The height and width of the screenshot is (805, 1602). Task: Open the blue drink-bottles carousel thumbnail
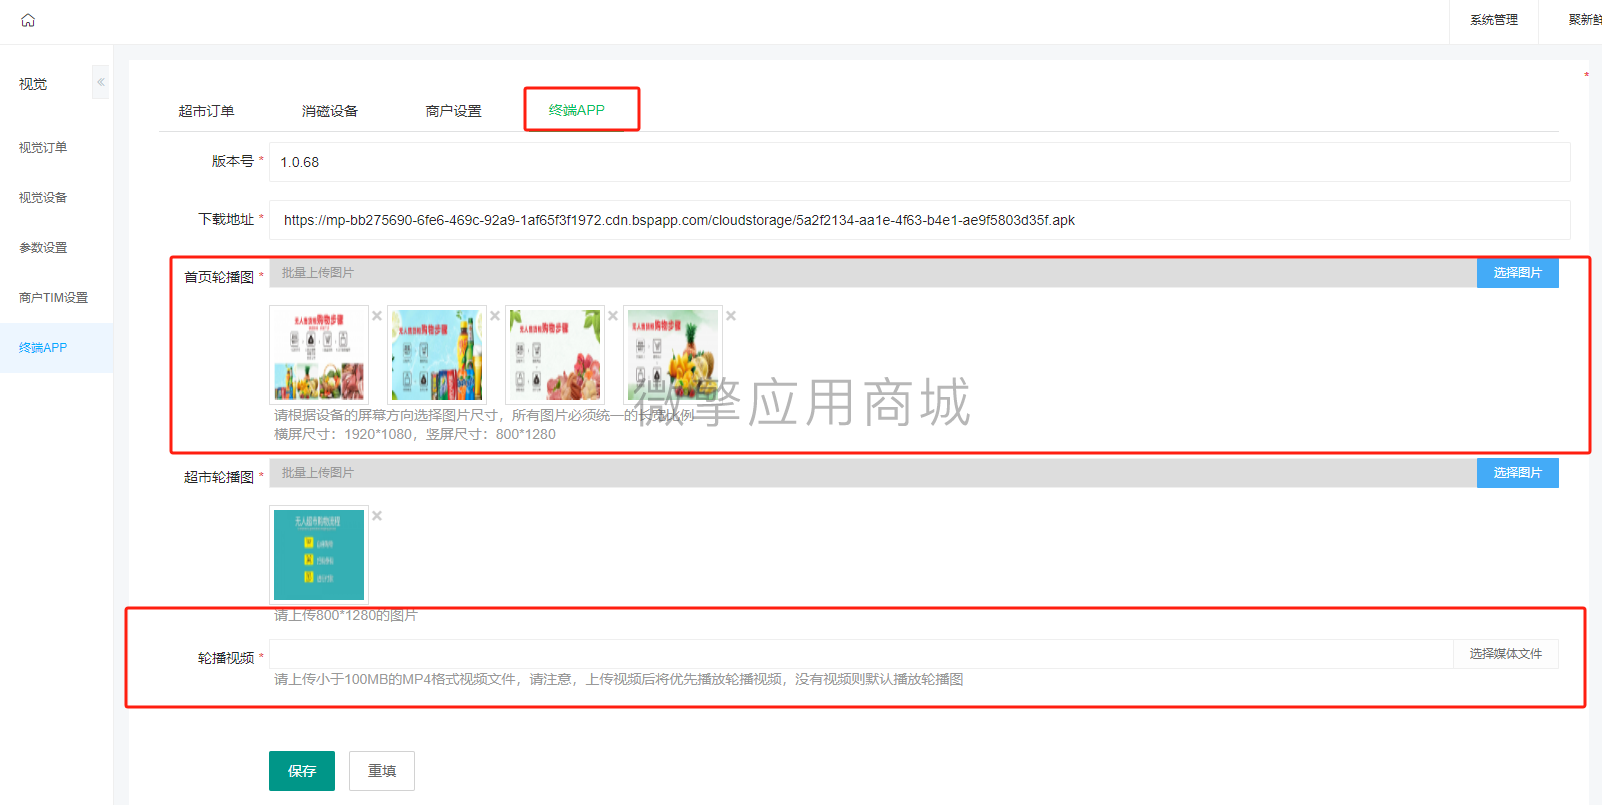pos(437,355)
